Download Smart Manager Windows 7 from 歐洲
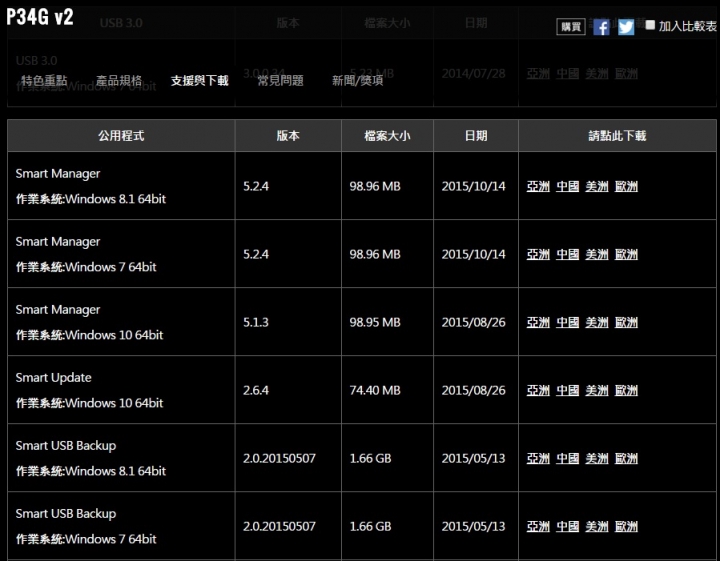 [626, 254]
